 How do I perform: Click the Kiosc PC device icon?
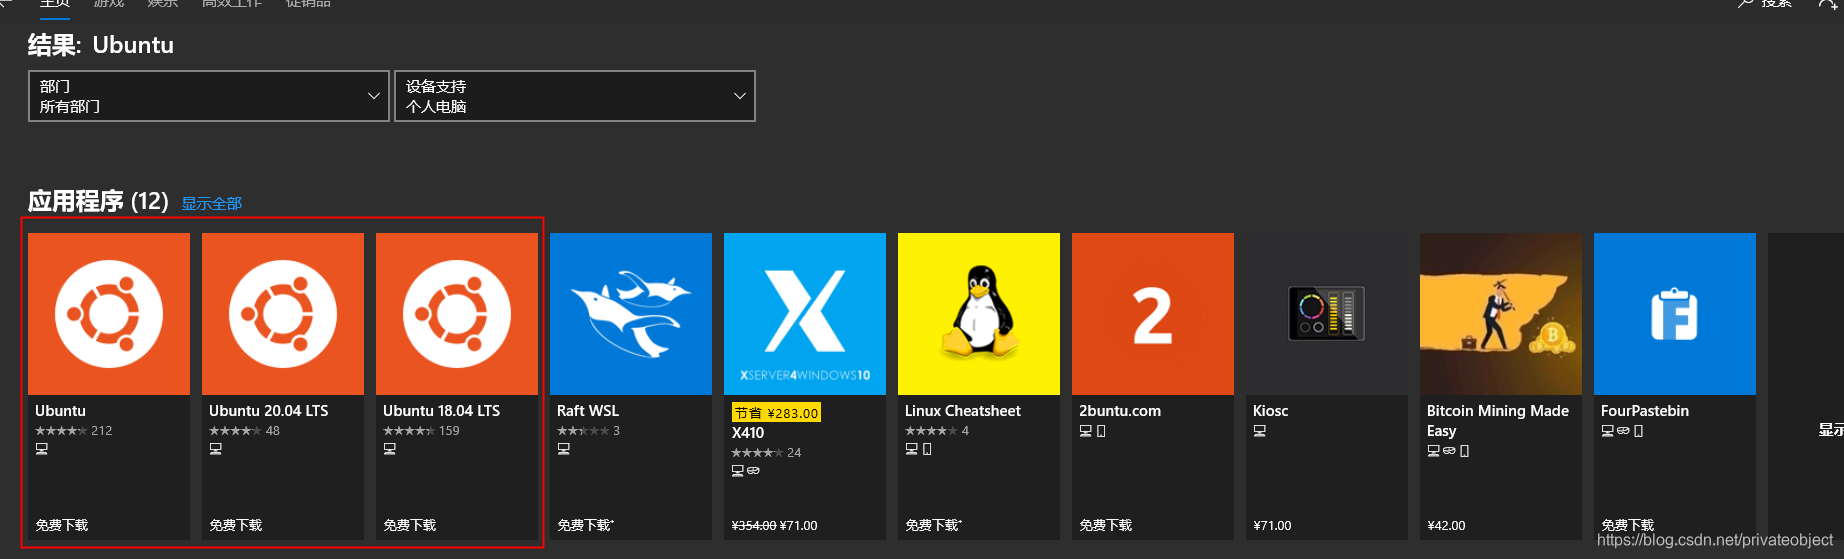tap(1260, 431)
